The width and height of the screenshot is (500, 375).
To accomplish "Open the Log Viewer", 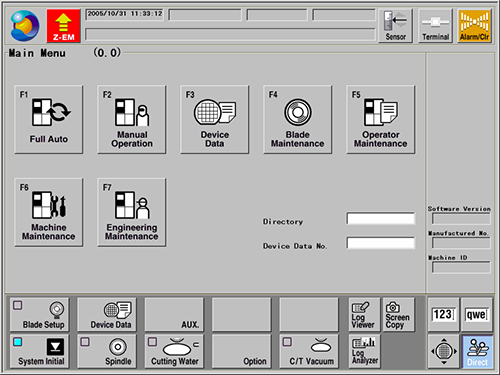I will point(364,315).
